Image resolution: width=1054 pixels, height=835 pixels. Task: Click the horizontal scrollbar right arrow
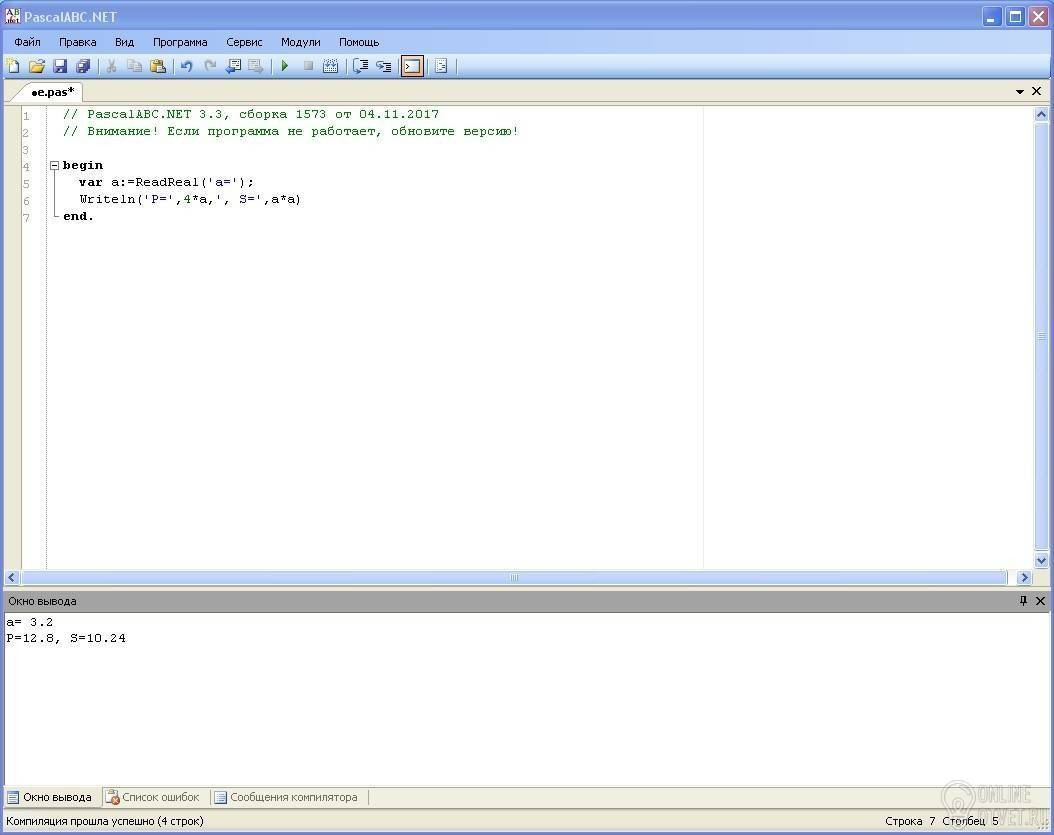pos(1024,577)
